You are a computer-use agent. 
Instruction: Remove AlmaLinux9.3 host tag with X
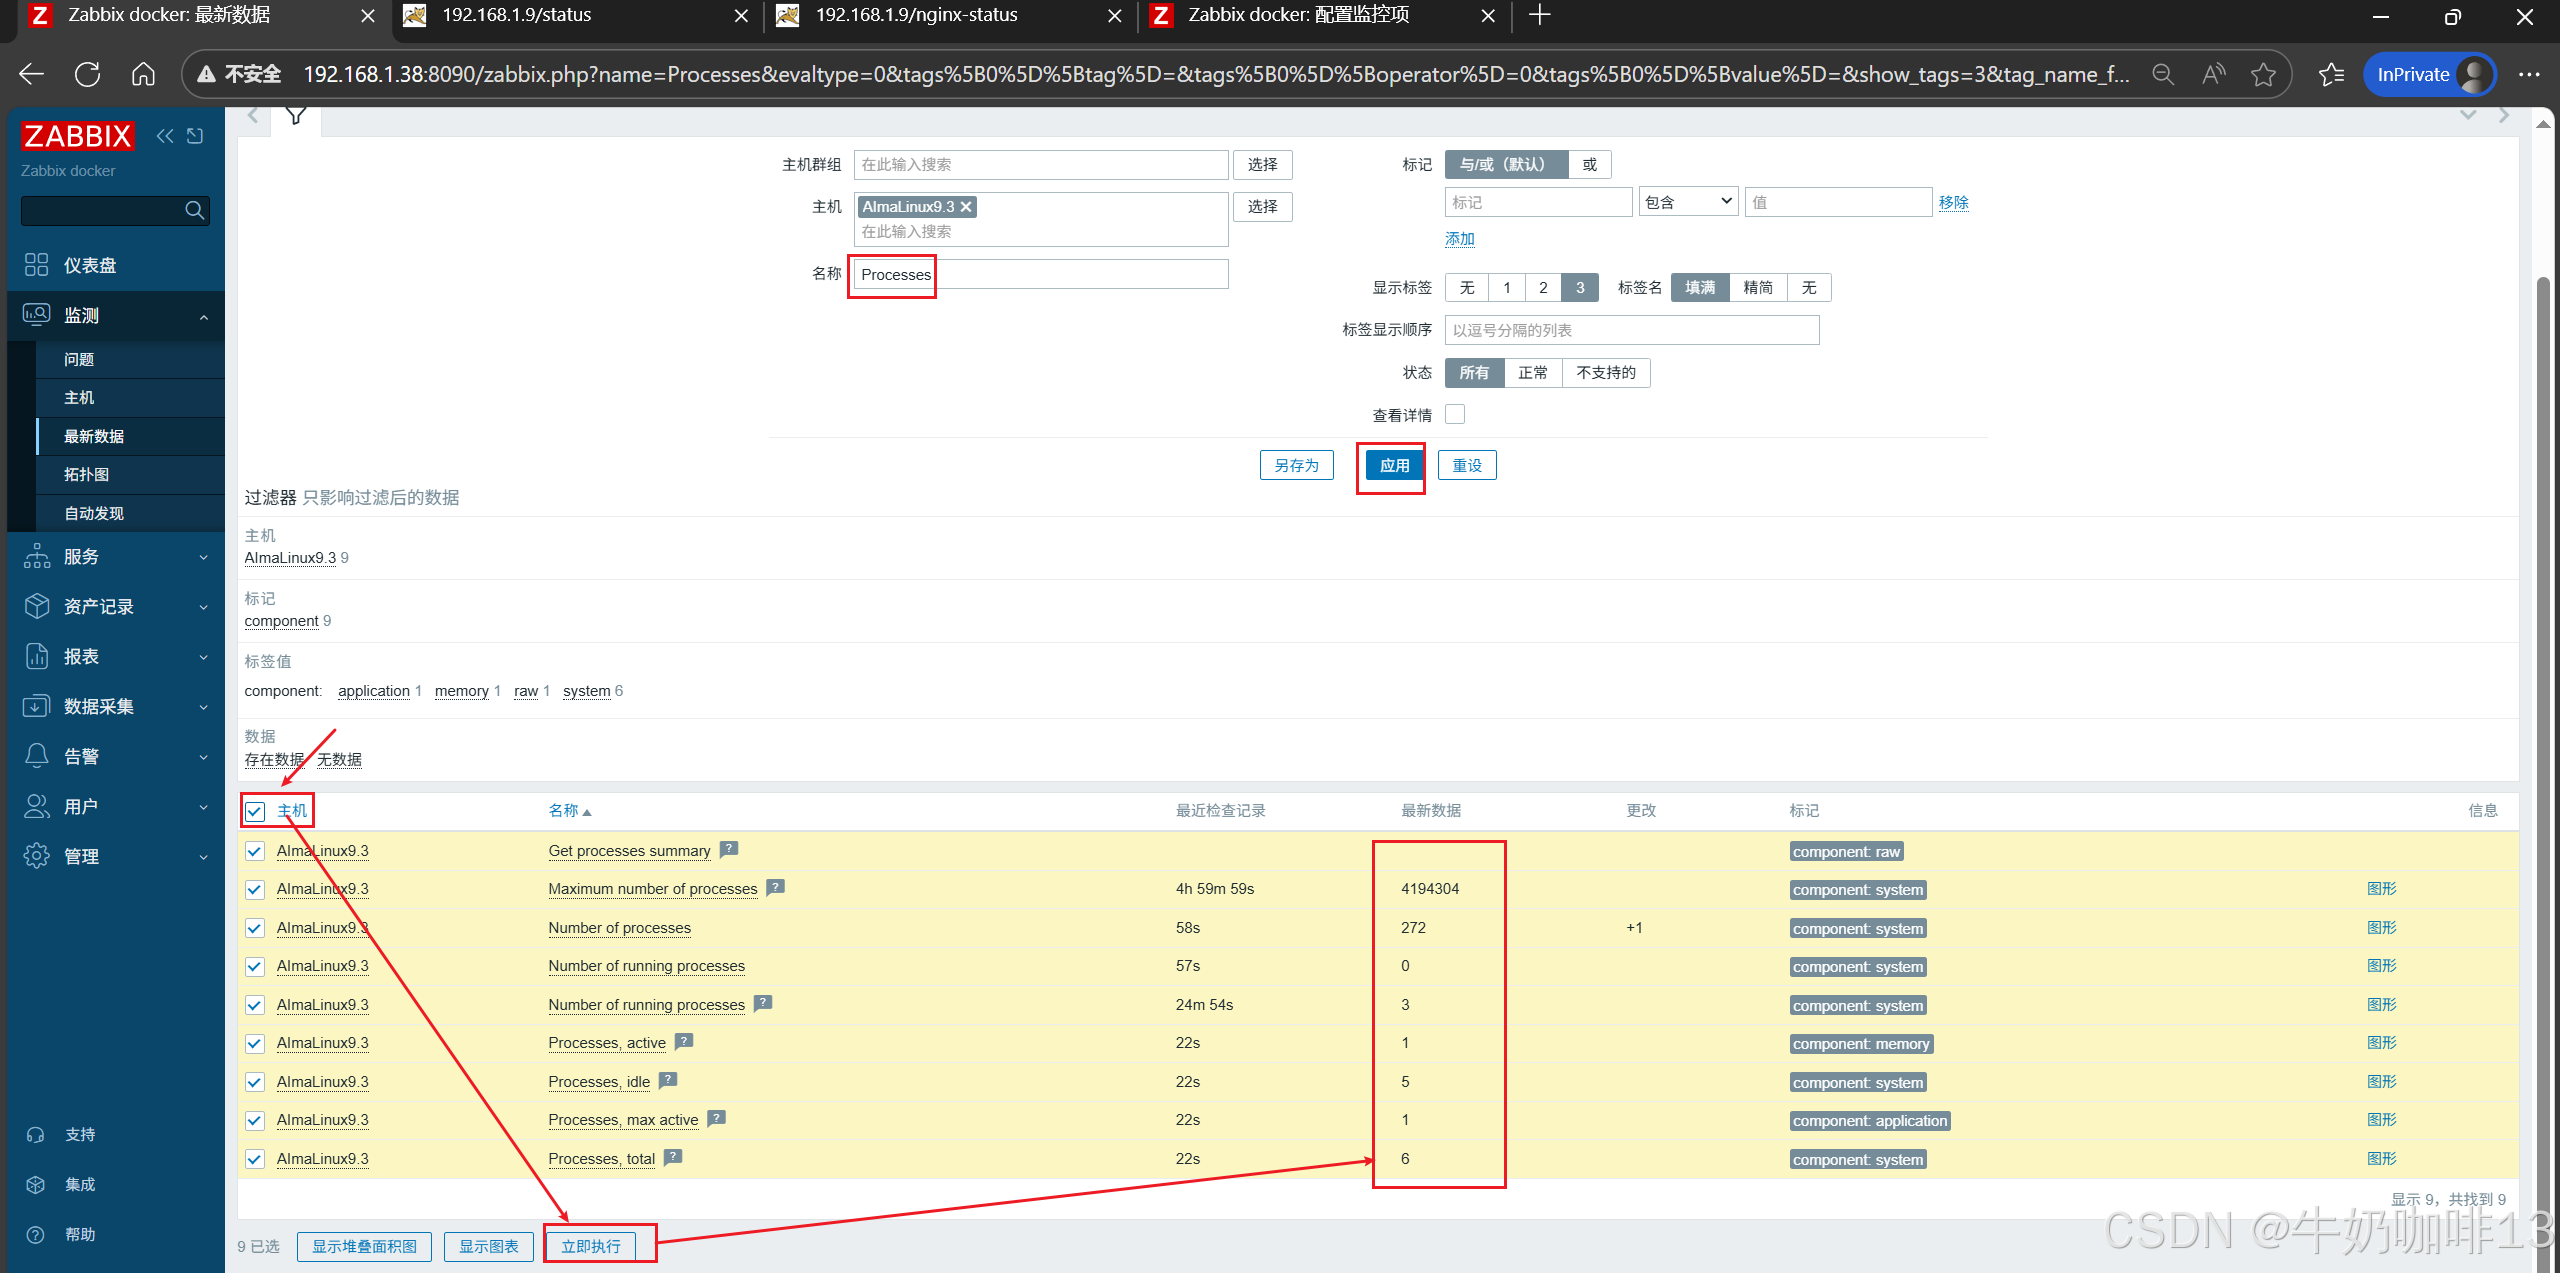[x=966, y=207]
